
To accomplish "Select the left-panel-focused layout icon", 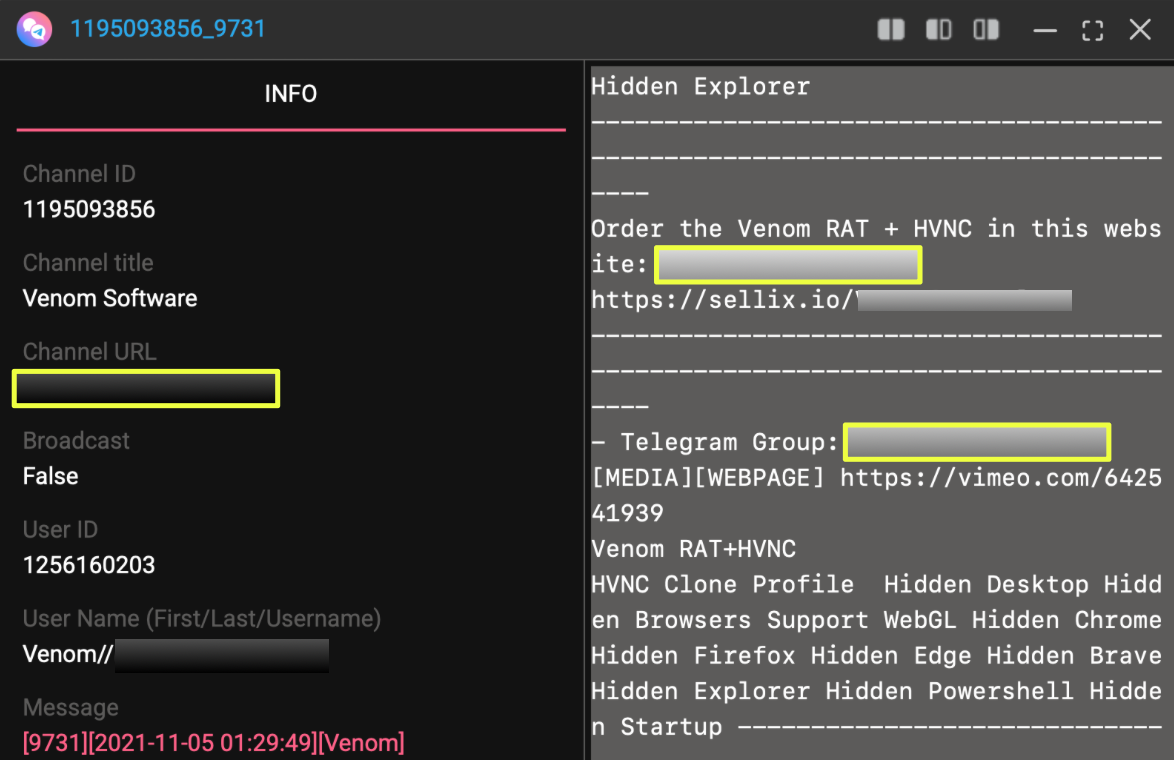I will pyautogui.click(x=938, y=30).
